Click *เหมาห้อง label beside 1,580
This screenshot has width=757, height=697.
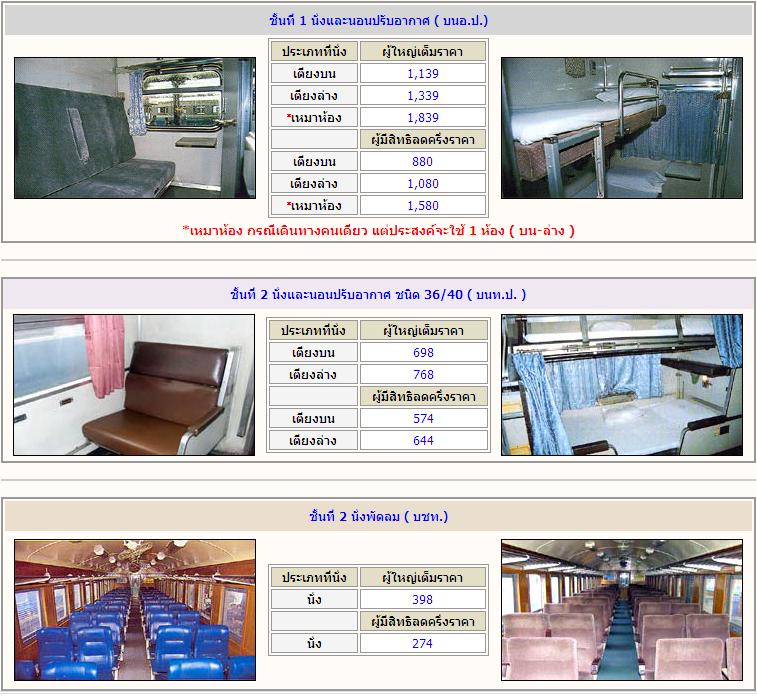[x=314, y=206]
